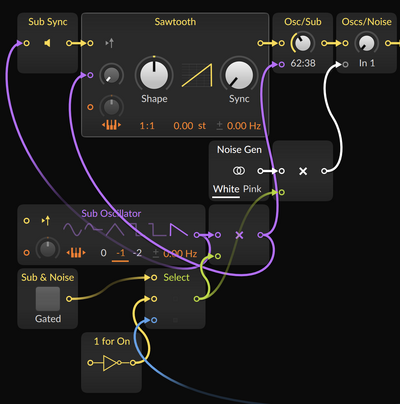Click the Noise Gen stereo circles icon

tap(238, 171)
